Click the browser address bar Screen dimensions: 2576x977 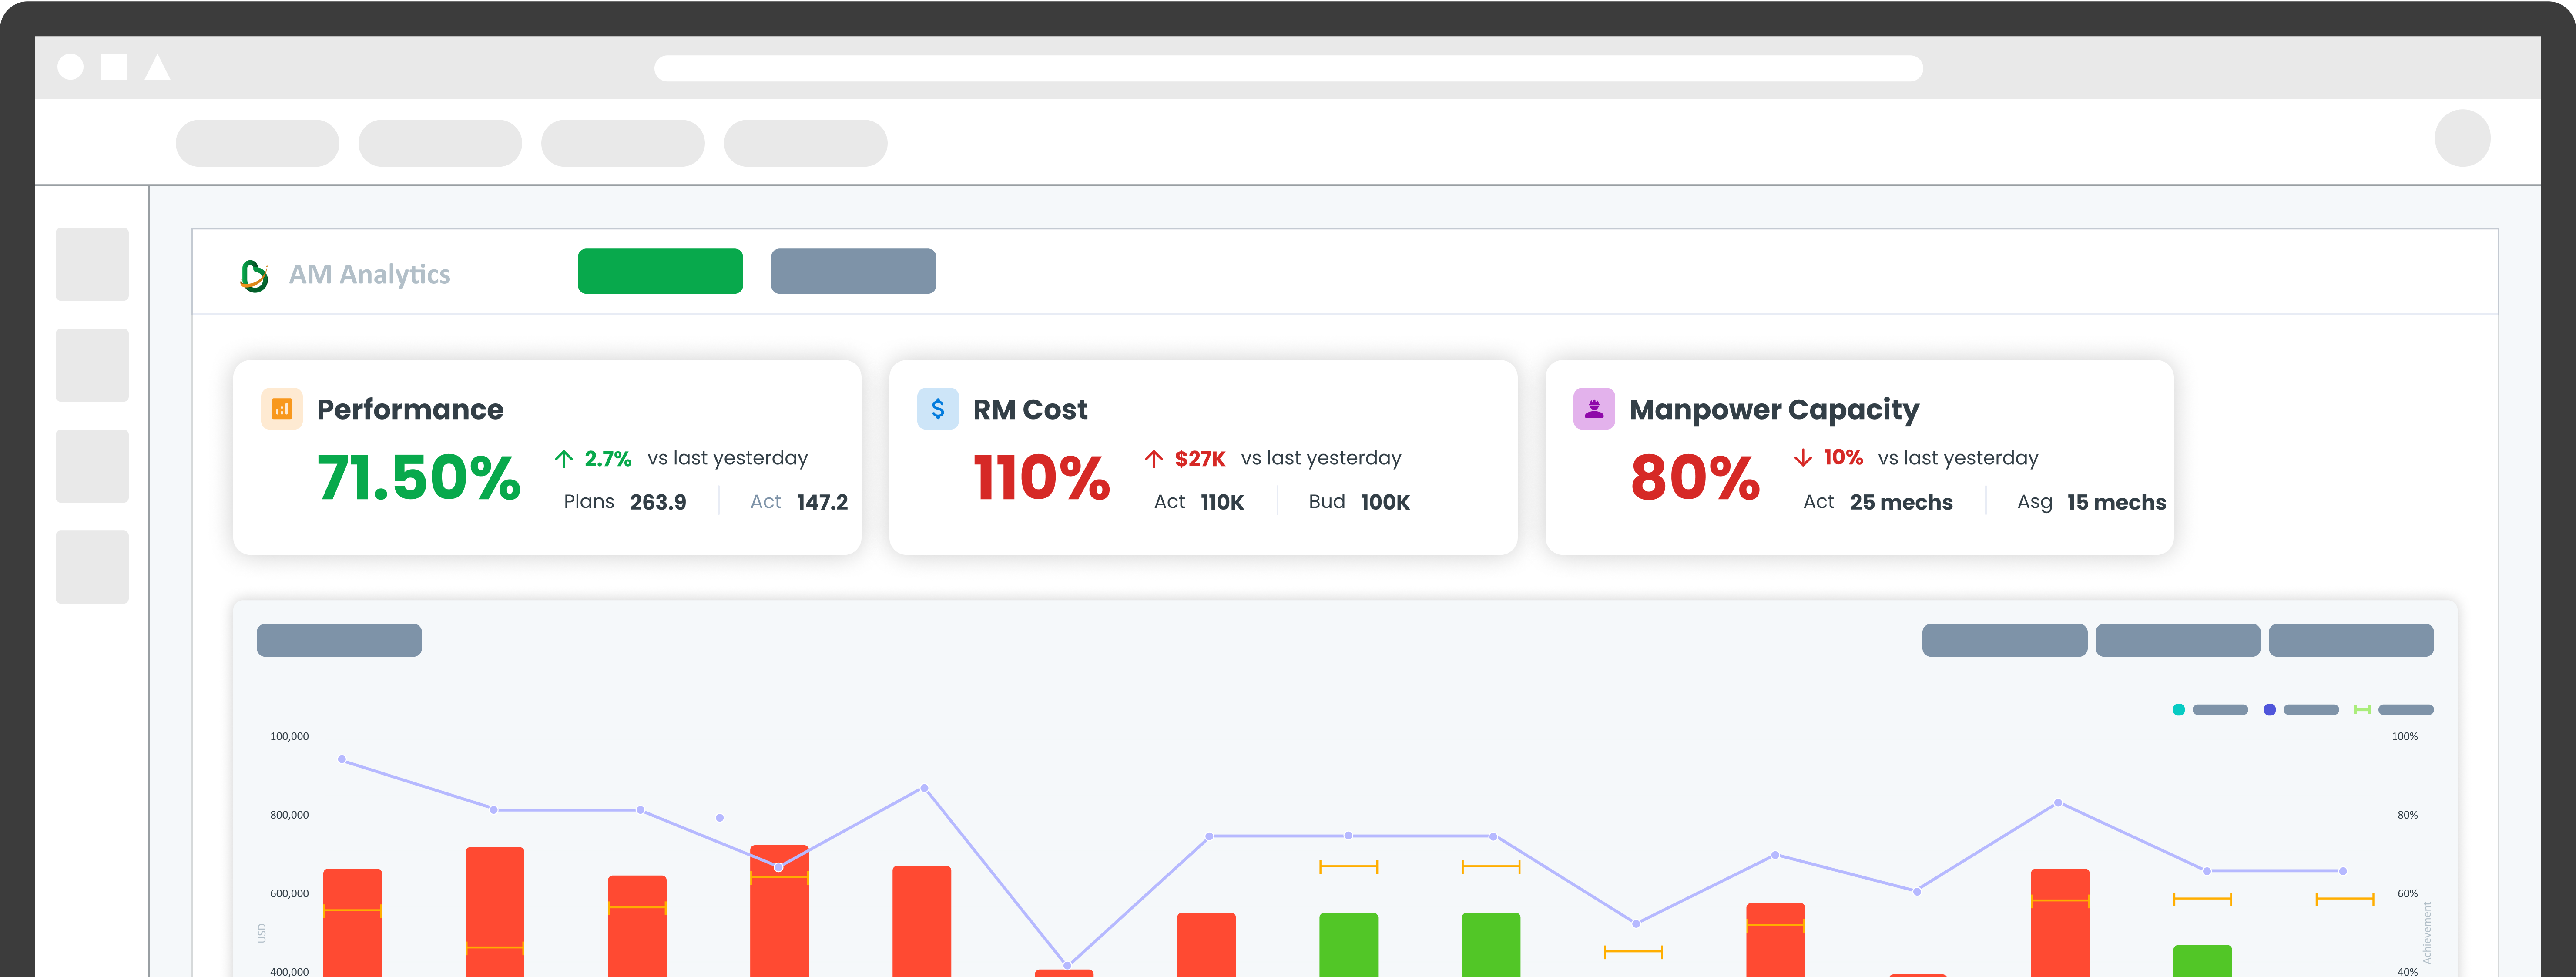click(1288, 68)
